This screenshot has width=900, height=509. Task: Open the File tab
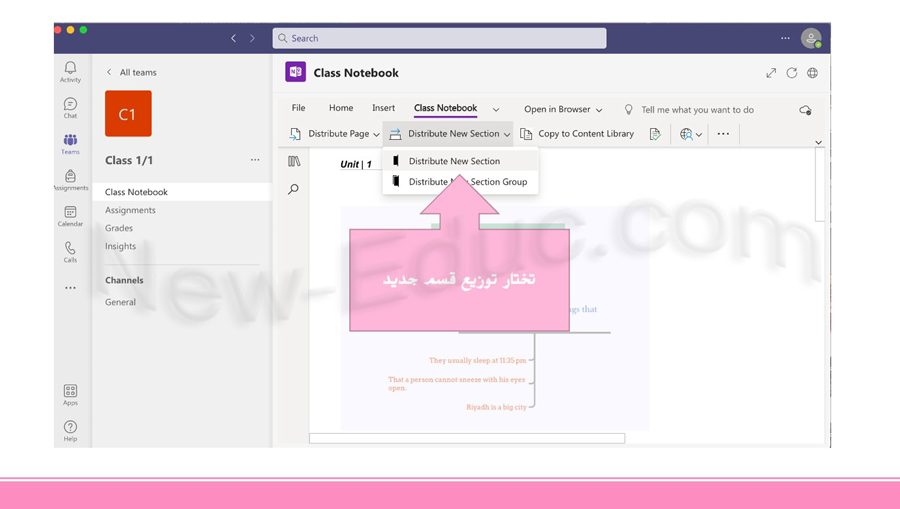pos(298,108)
